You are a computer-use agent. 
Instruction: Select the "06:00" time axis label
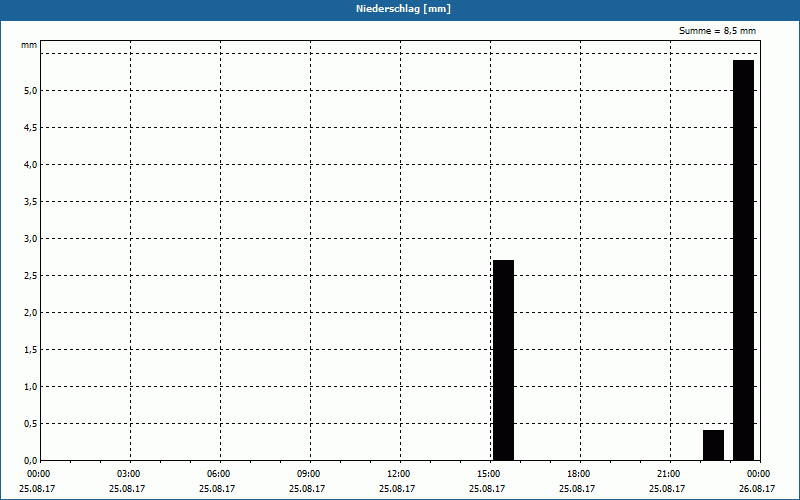point(218,474)
